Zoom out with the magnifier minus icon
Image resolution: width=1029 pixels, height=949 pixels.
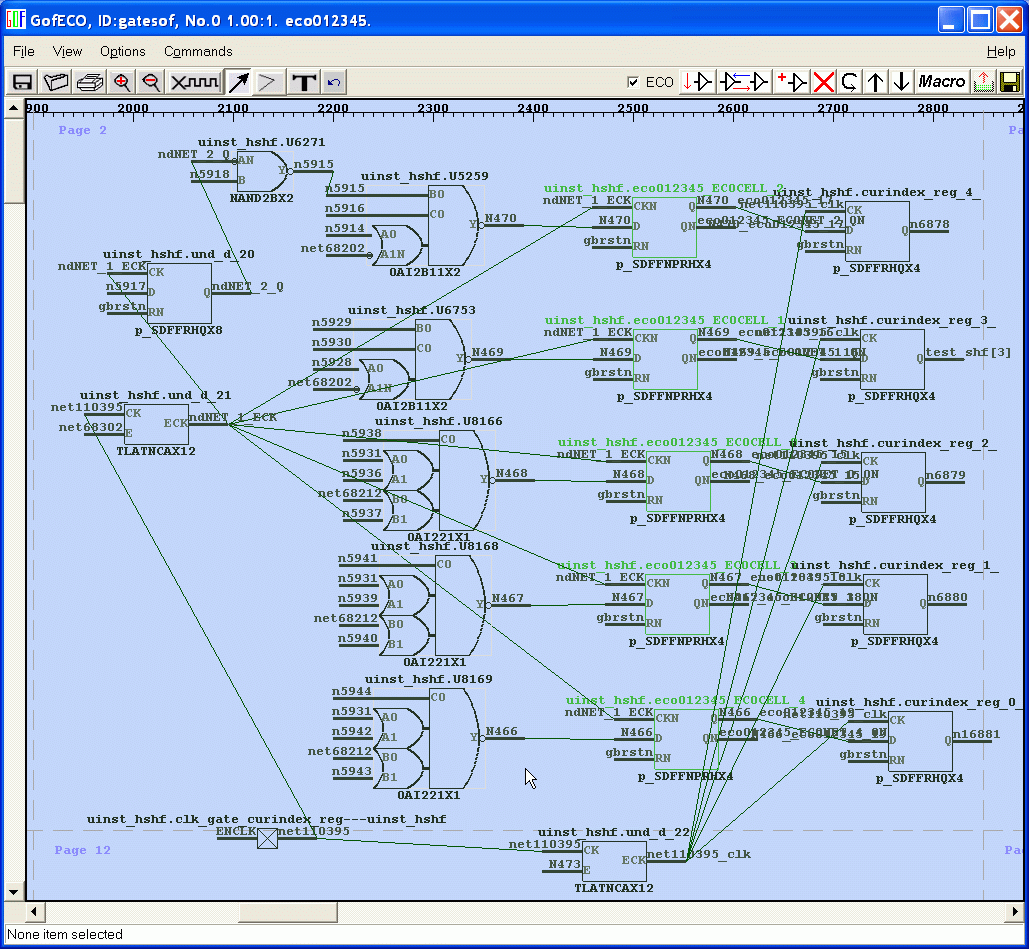point(151,82)
